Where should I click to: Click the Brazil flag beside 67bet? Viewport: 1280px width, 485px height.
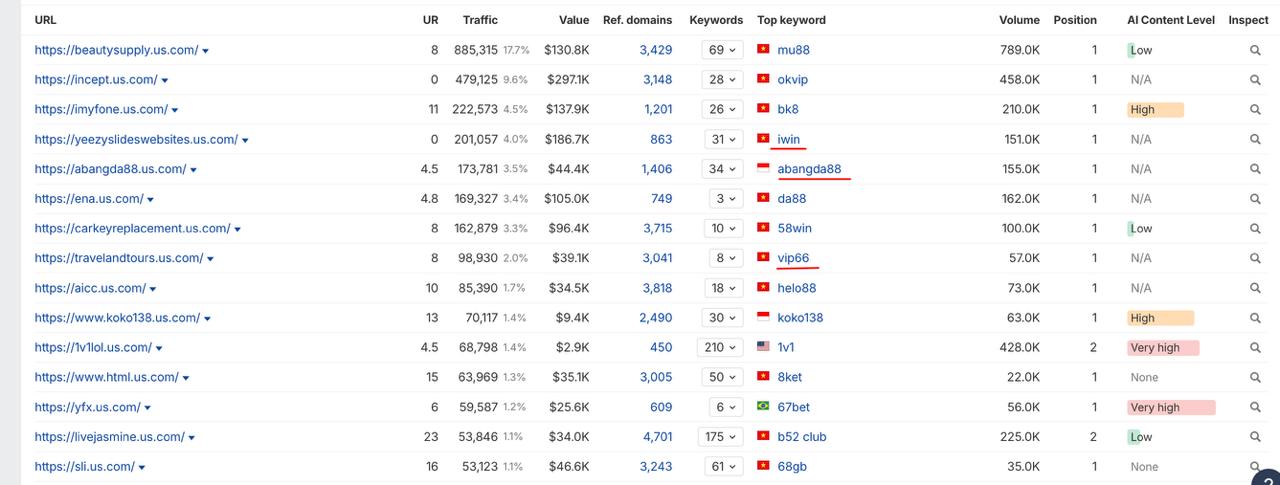coord(763,407)
